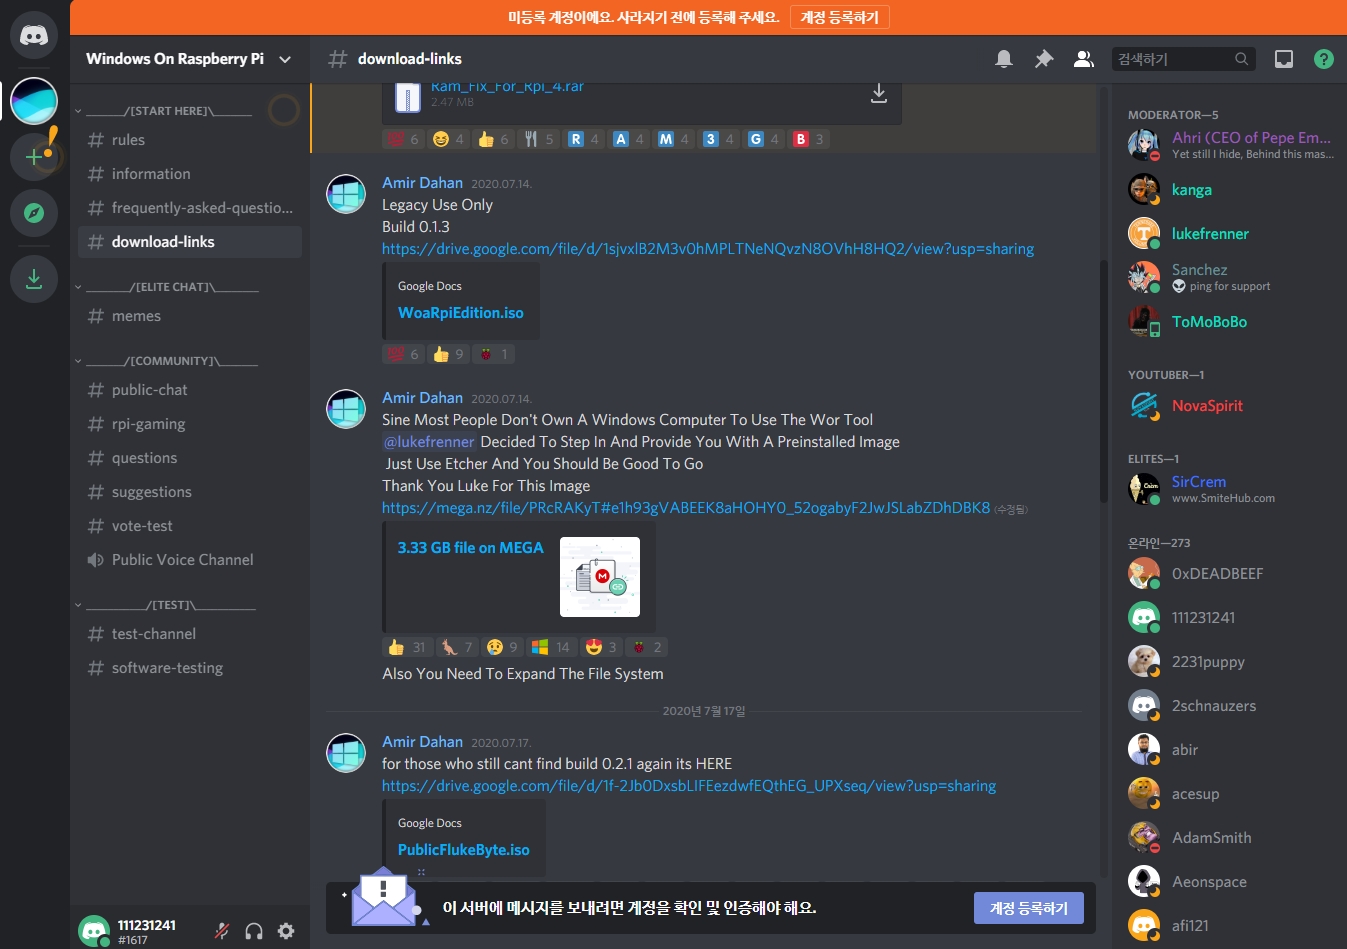The height and width of the screenshot is (949, 1347).
Task: Open Discord home direct messages icon
Action: [34, 36]
